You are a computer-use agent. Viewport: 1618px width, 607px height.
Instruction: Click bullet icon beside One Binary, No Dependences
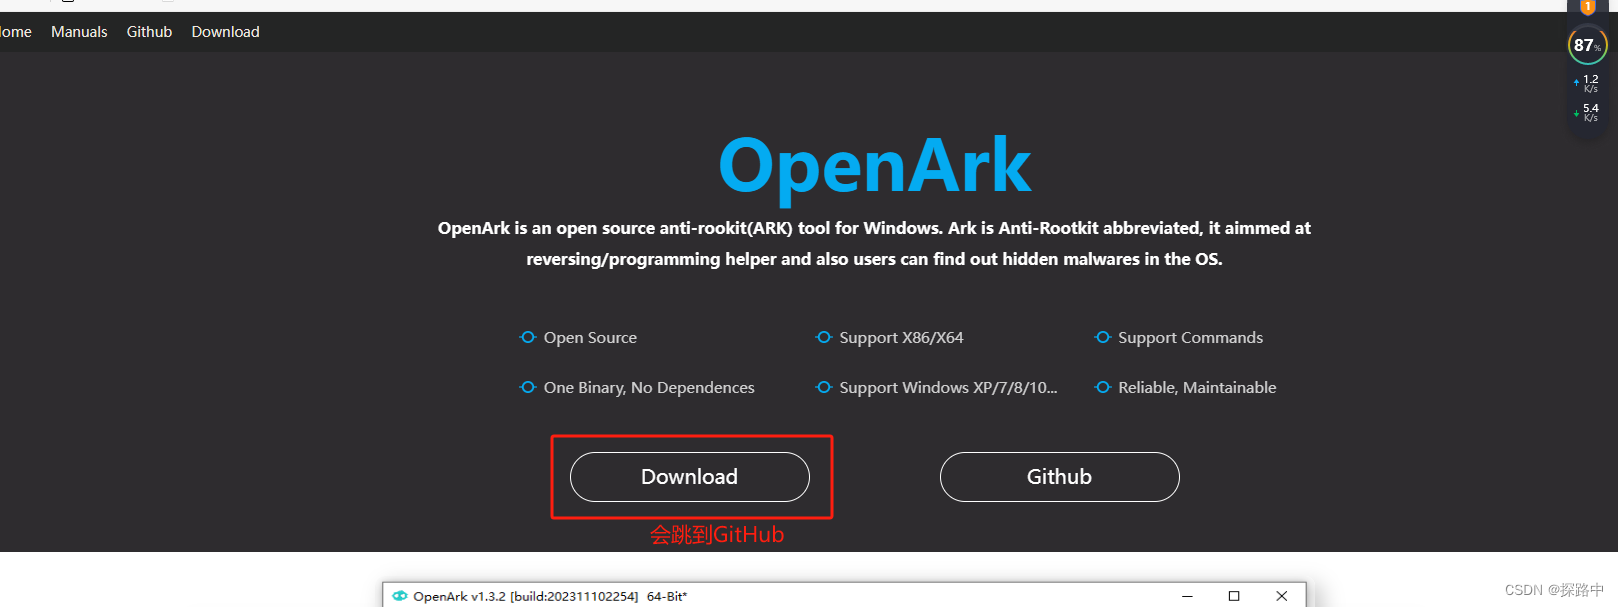click(x=528, y=387)
